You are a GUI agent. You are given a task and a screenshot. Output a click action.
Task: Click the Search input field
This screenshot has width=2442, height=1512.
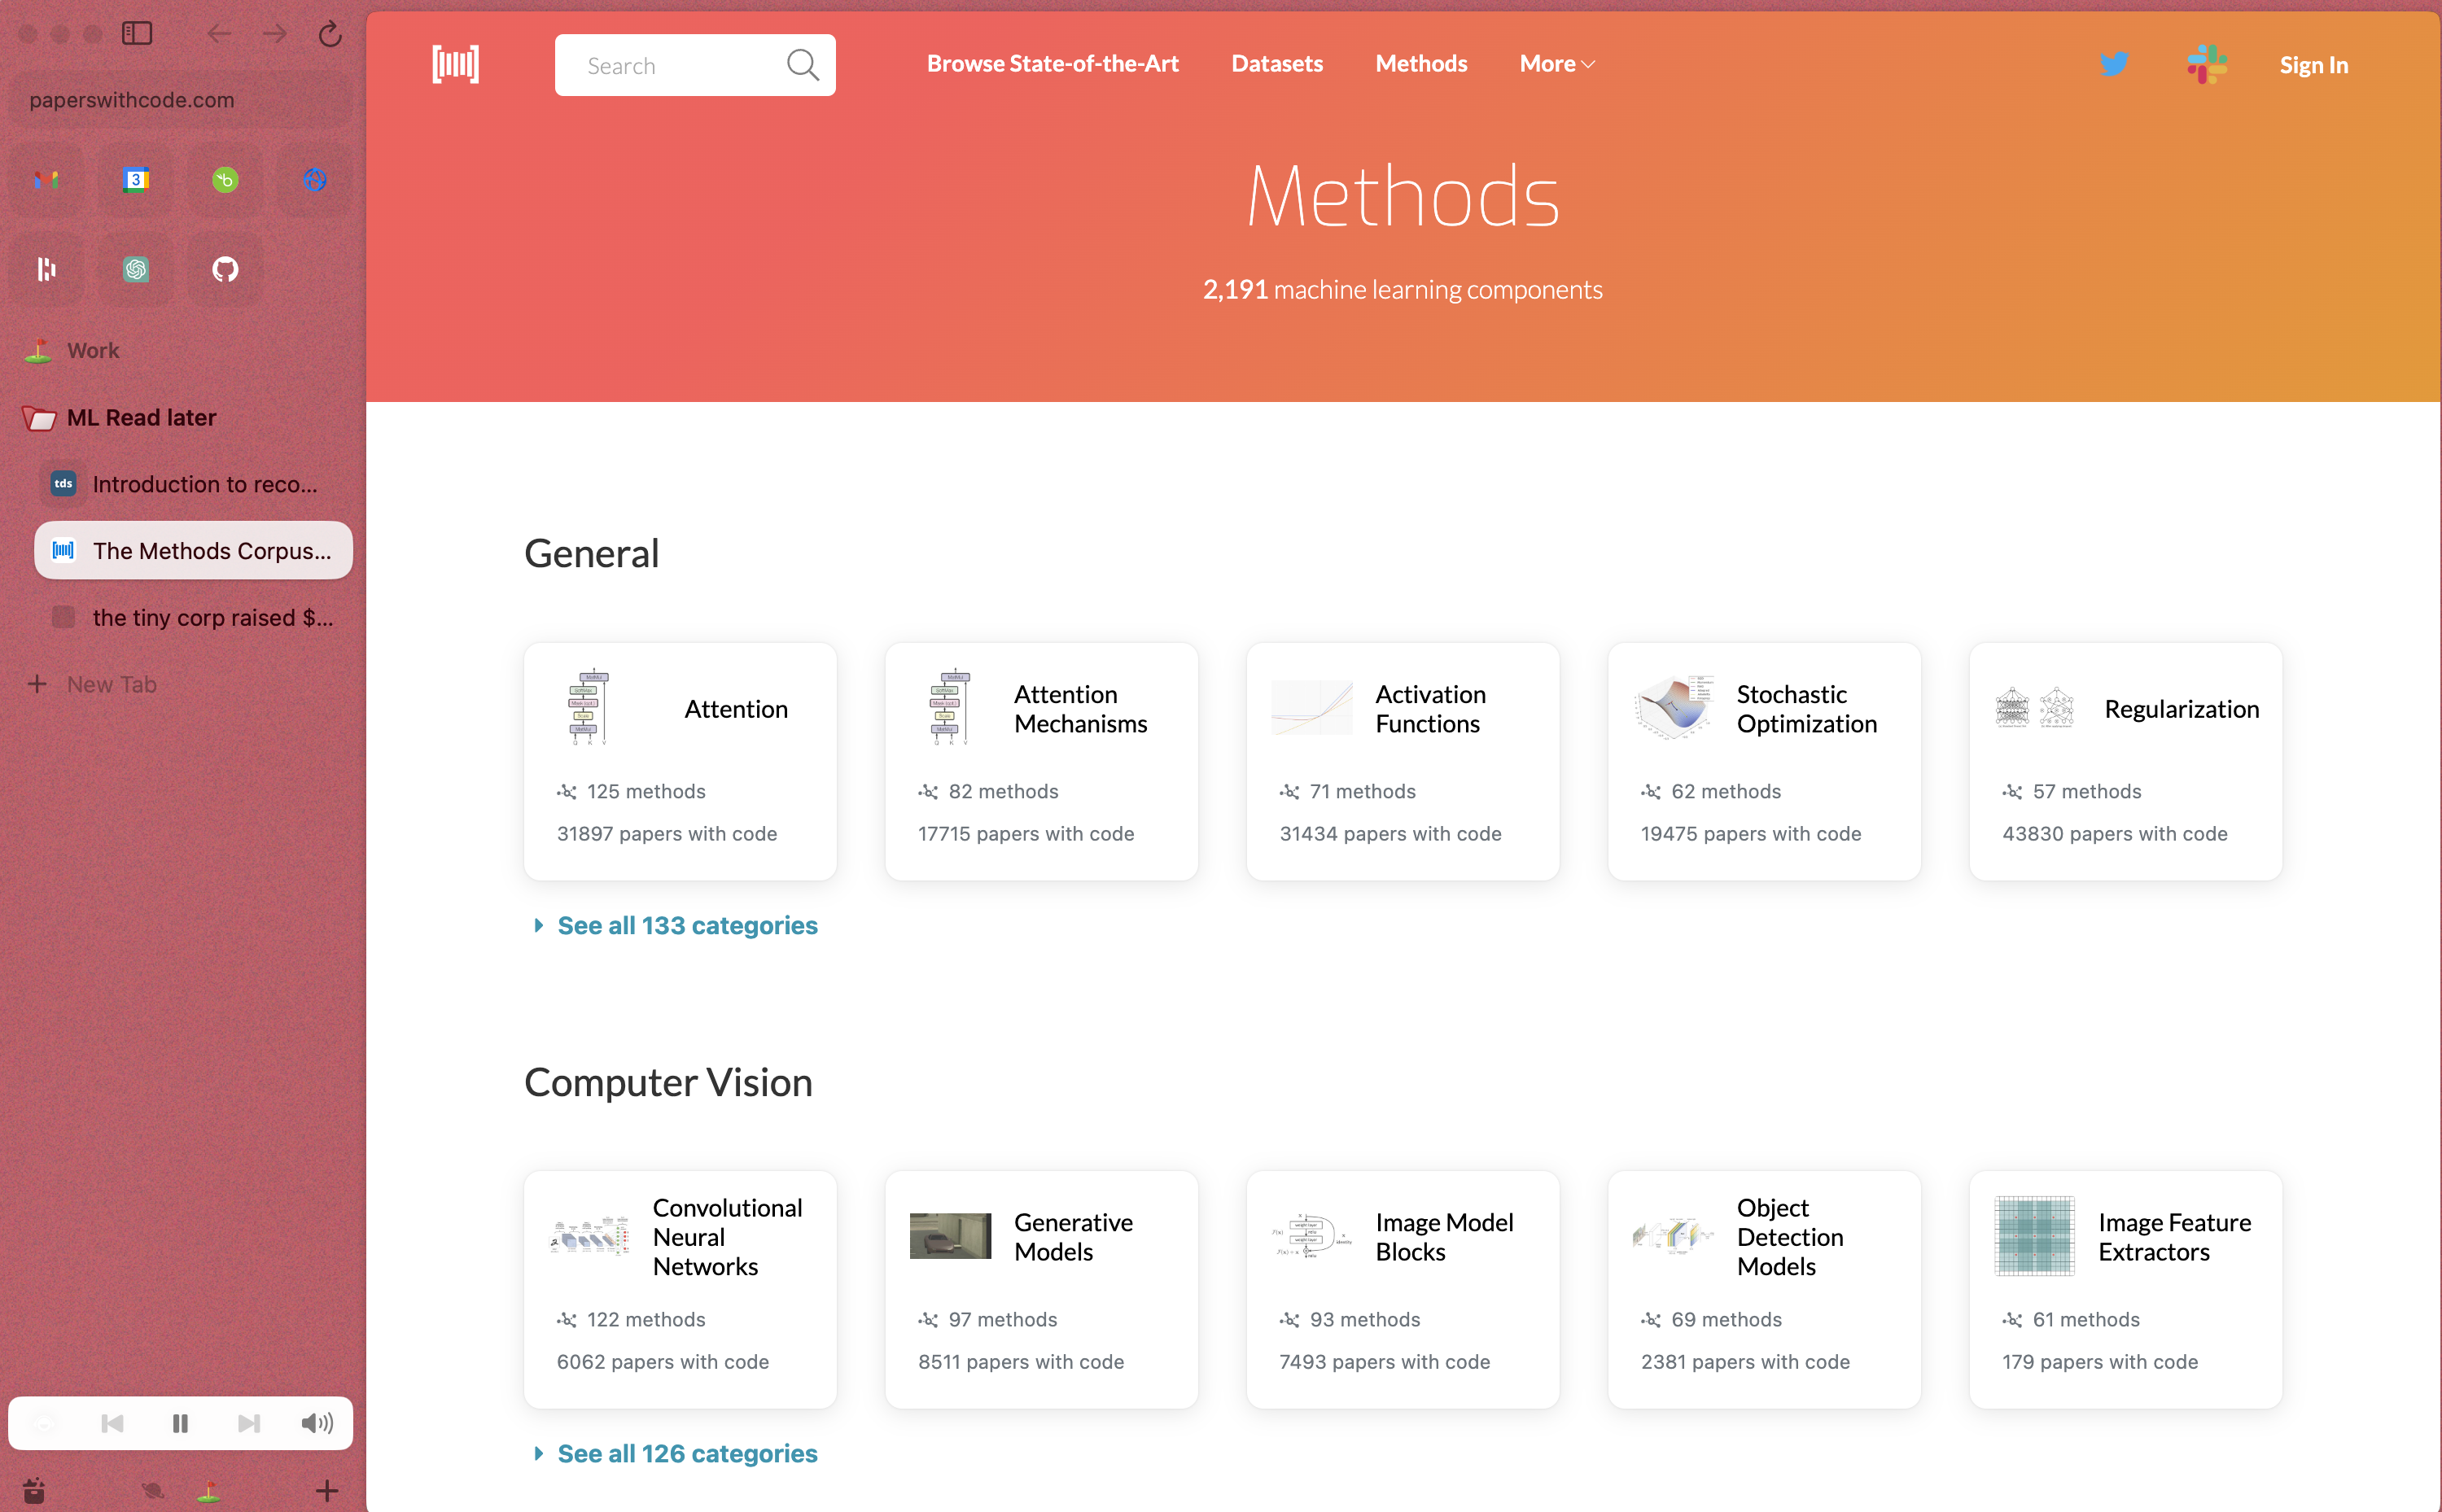670,66
